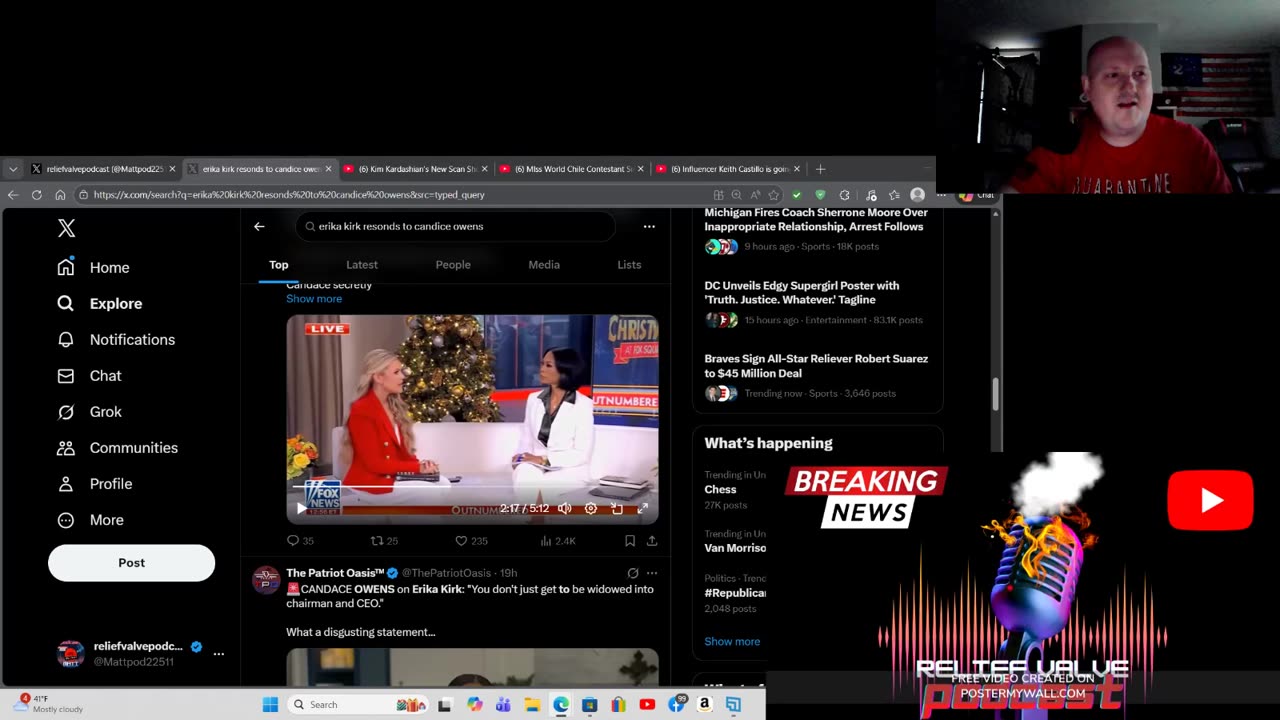Open the Home page in X sidebar
This screenshot has width=1280, height=720.
tap(94, 267)
